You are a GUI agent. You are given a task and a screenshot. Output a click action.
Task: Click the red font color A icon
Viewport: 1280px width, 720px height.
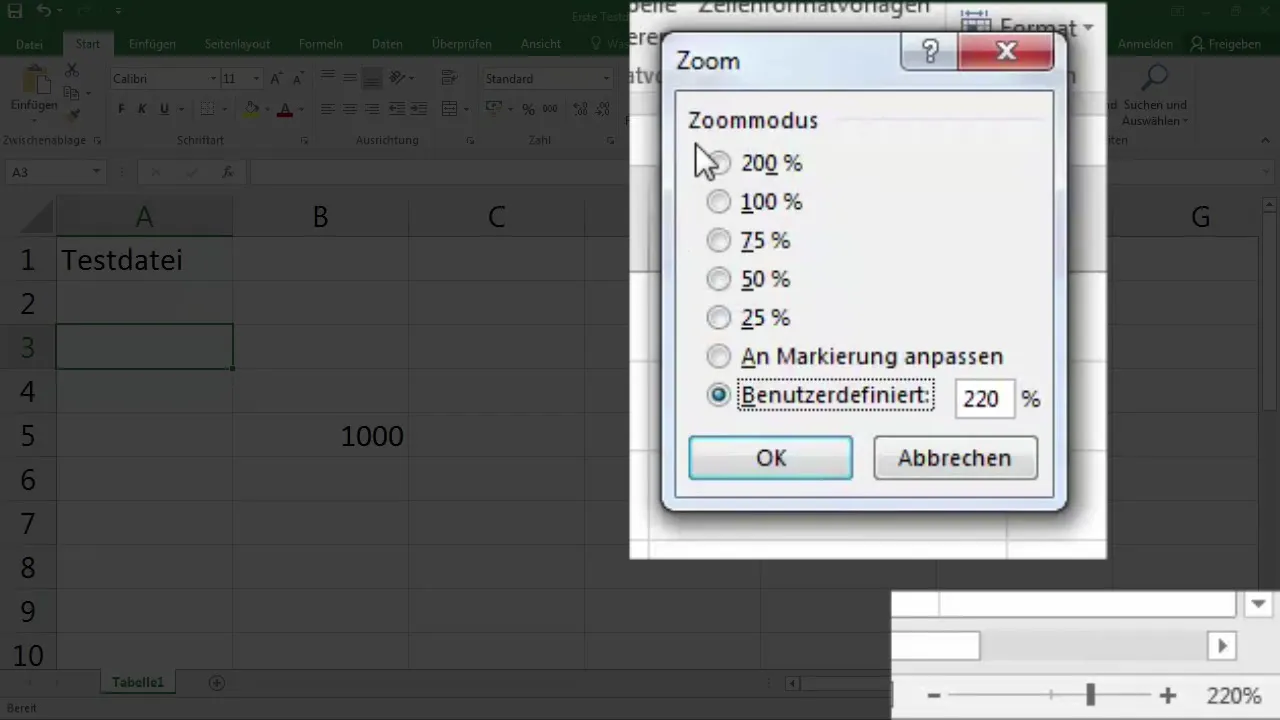[x=285, y=109]
